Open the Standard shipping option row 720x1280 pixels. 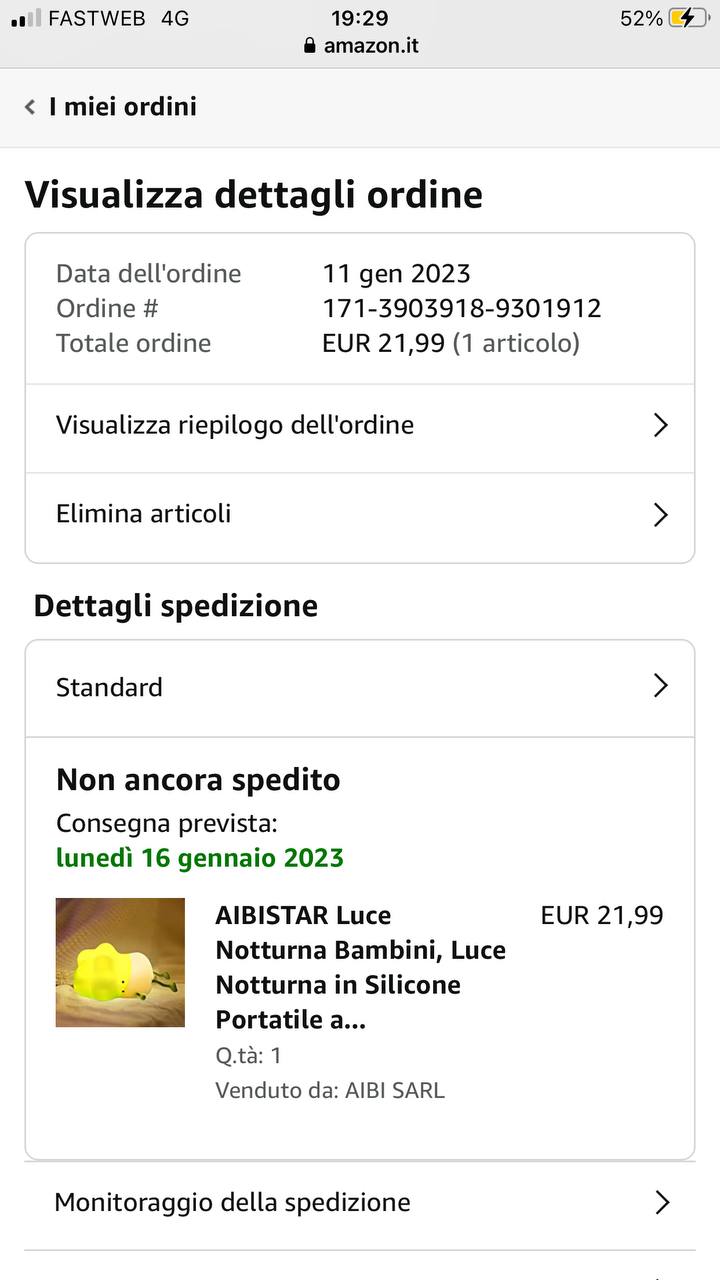click(x=360, y=688)
